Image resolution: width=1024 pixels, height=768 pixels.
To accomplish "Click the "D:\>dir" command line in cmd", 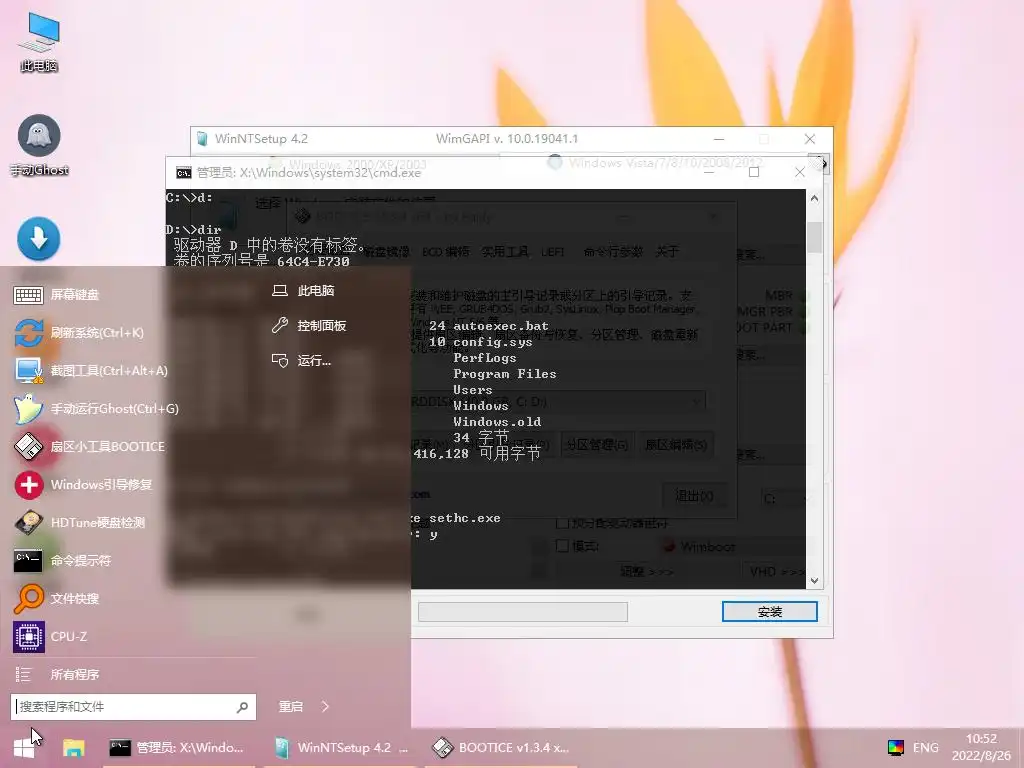I will pyautogui.click(x=193, y=229).
